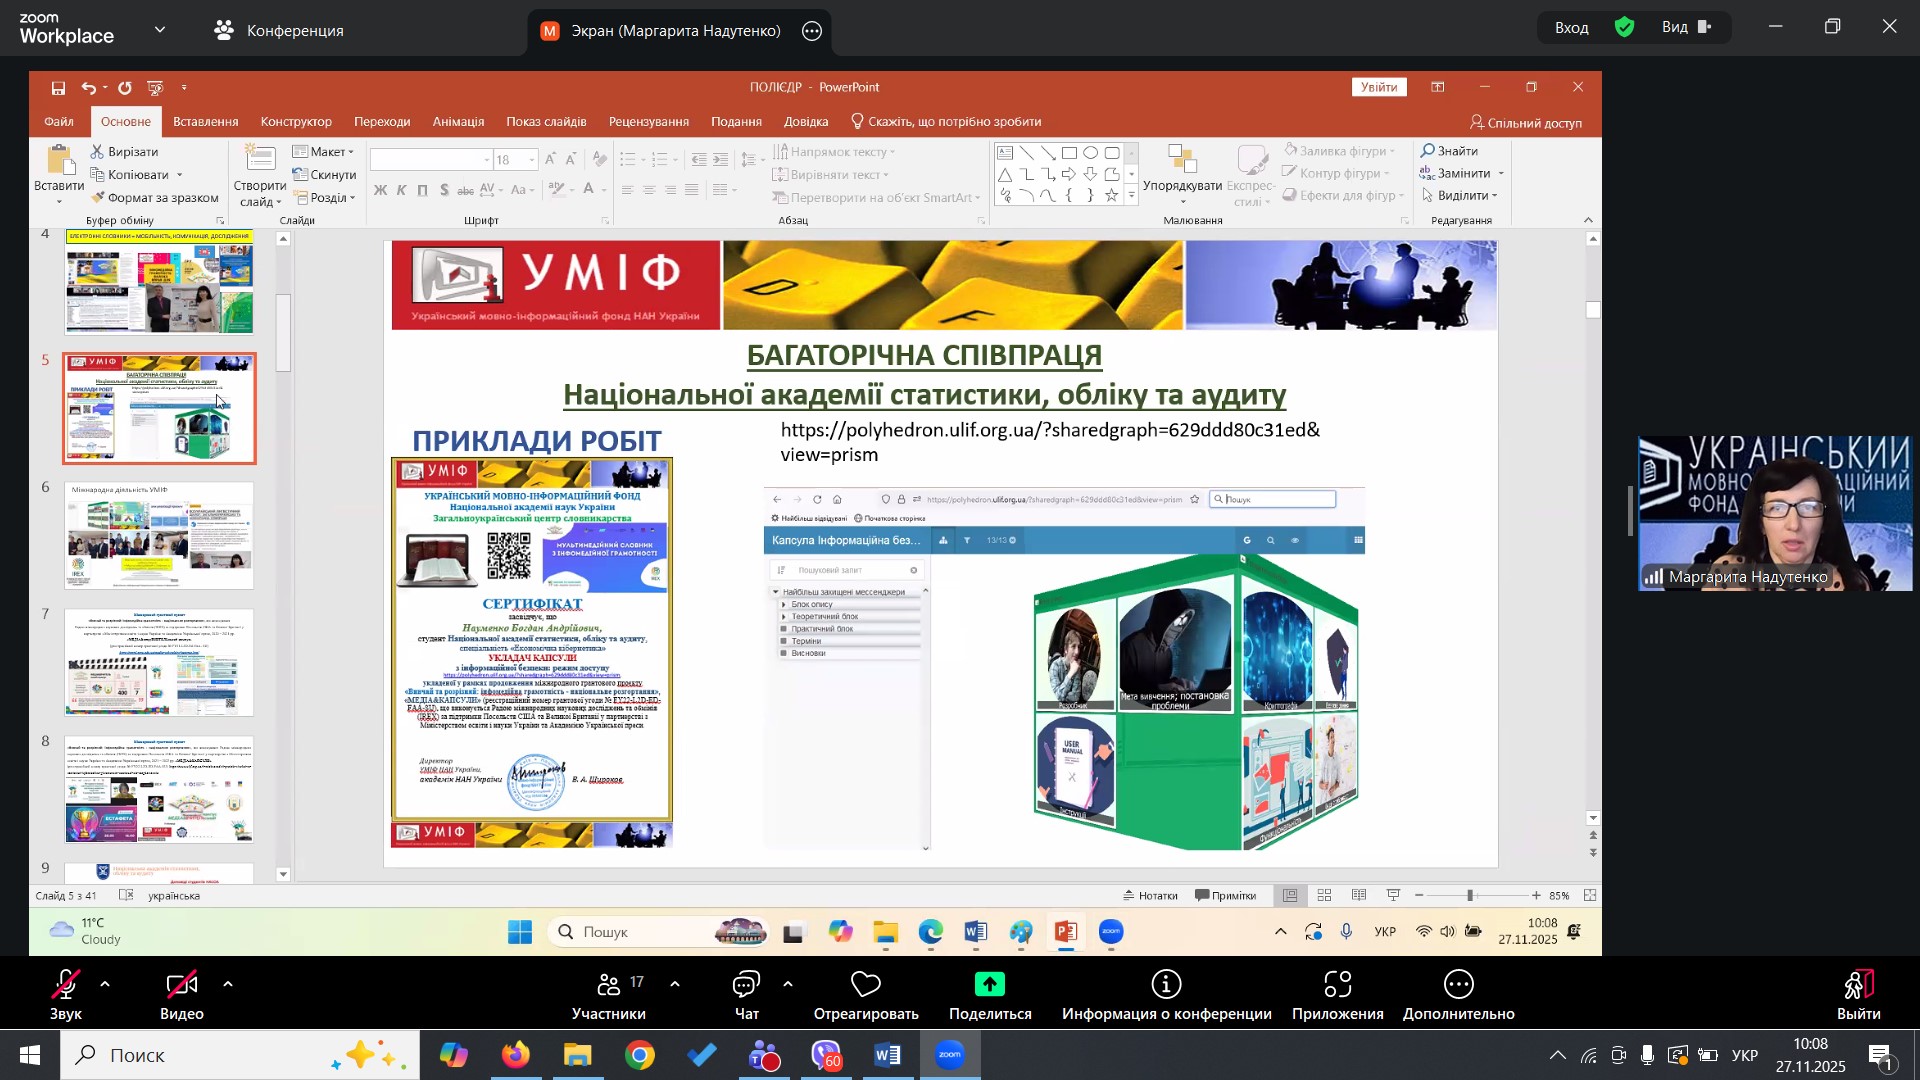This screenshot has height=1080, width=1920.
Task: Toggle the green encryption shield icon
Action: 1625,28
